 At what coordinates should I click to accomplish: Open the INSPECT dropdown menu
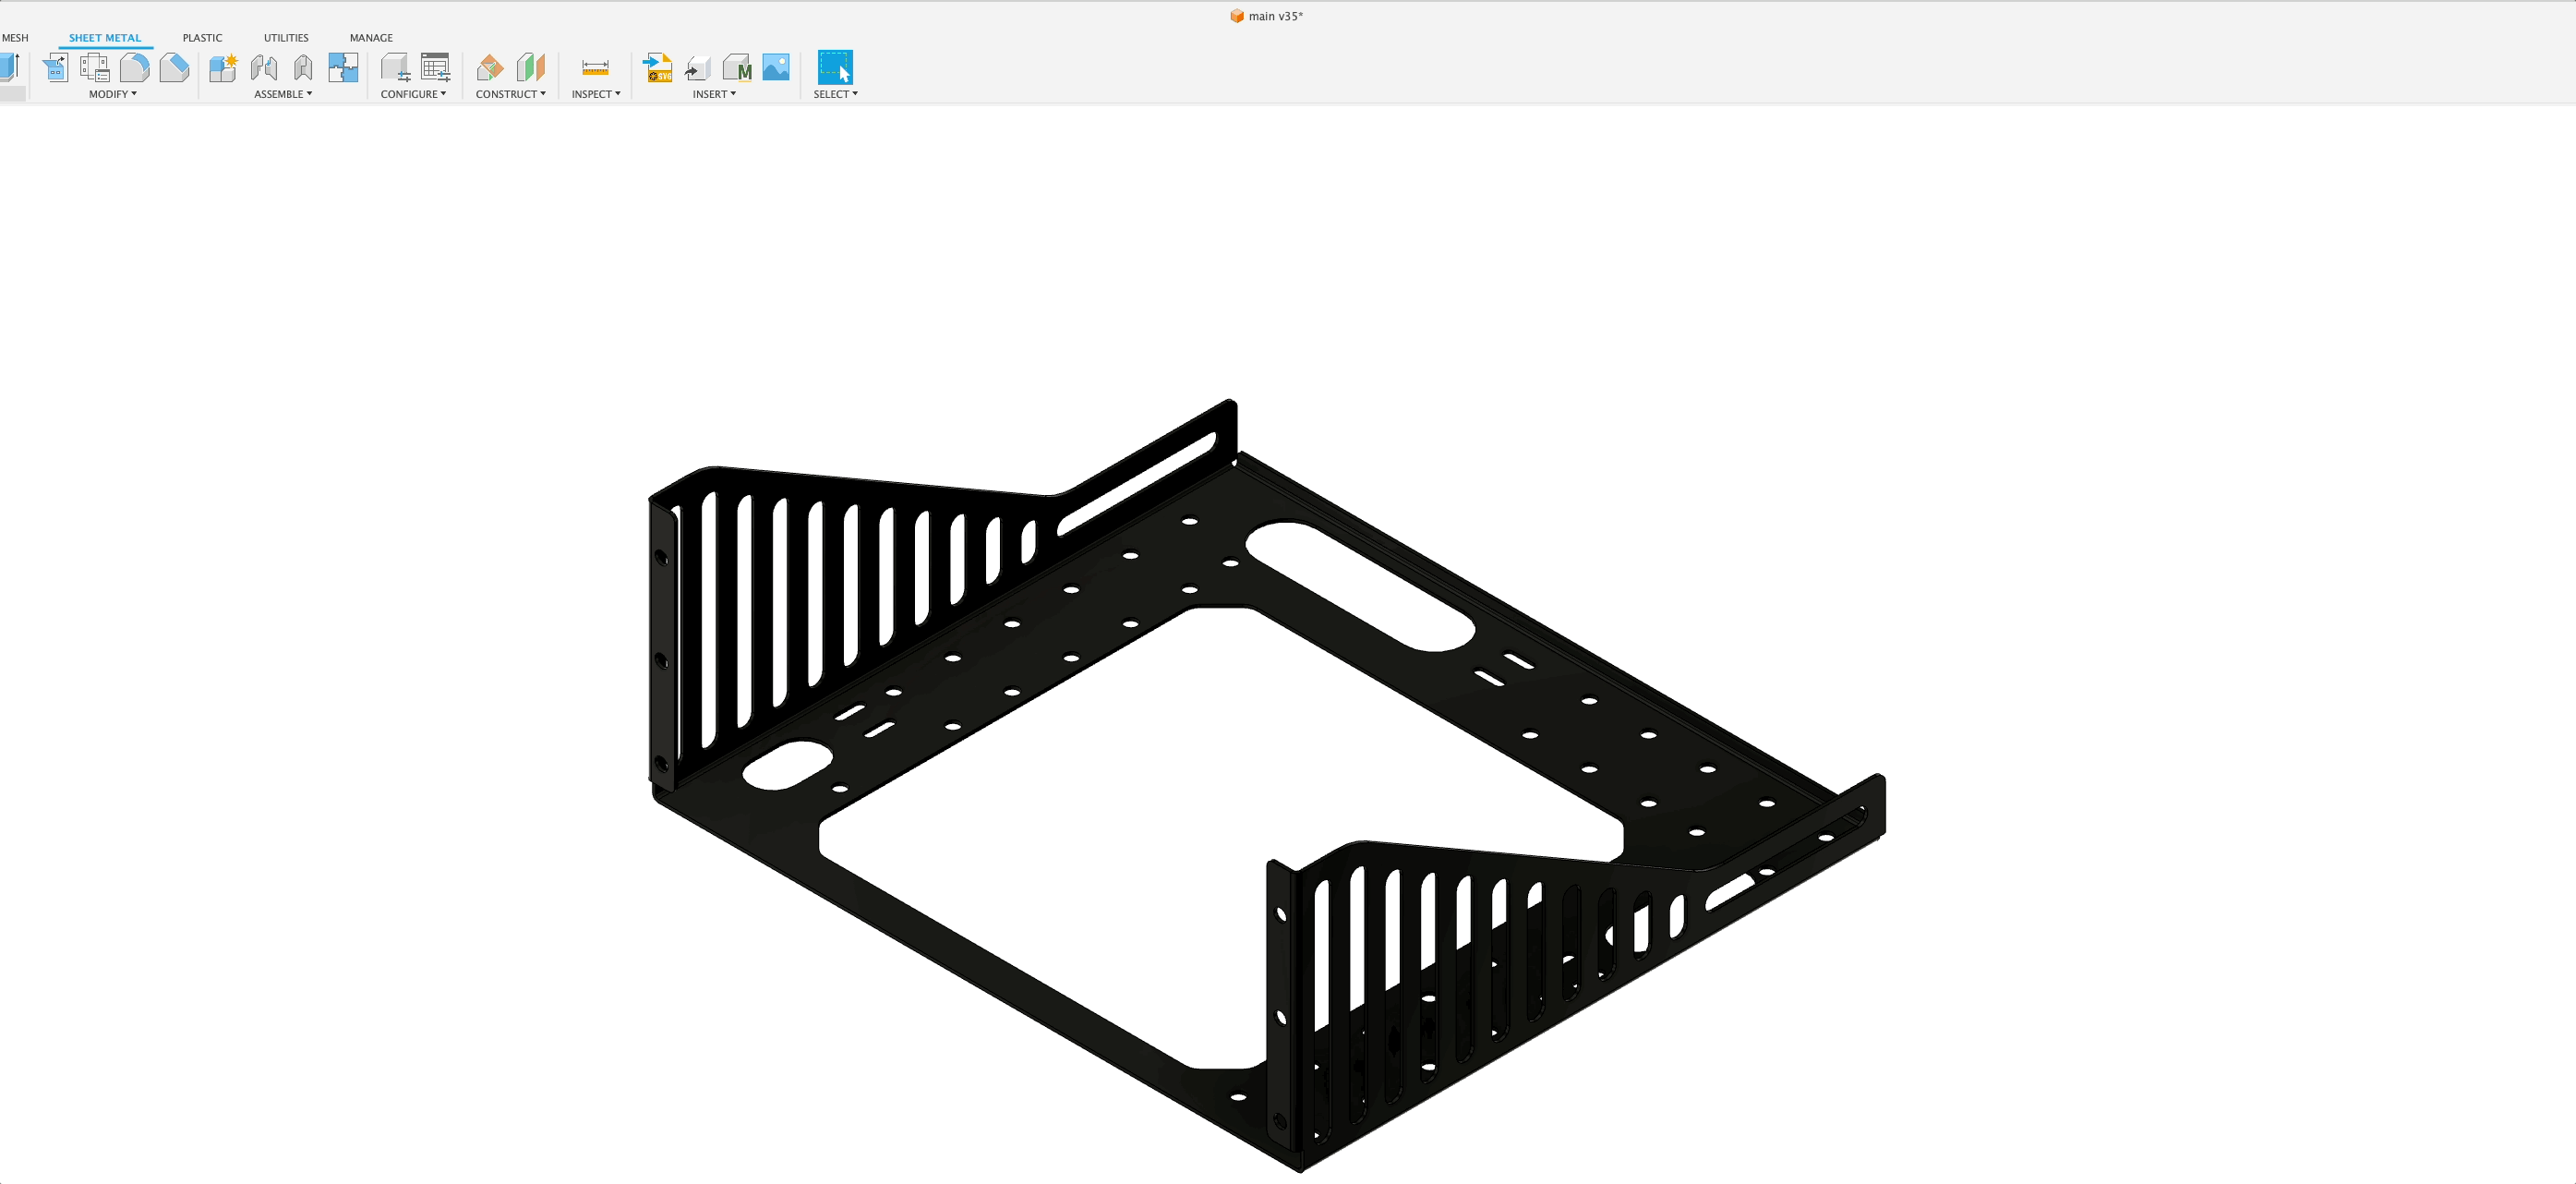596,94
